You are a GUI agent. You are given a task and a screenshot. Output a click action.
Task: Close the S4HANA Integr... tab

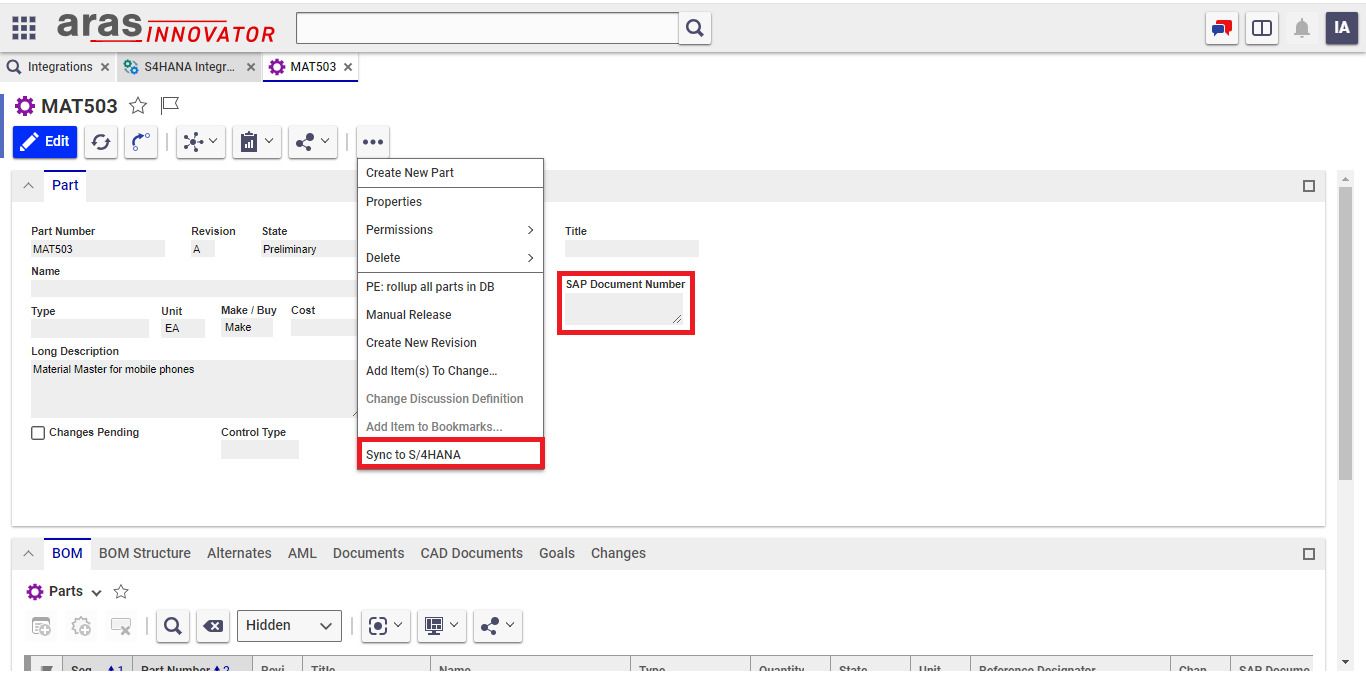click(249, 67)
